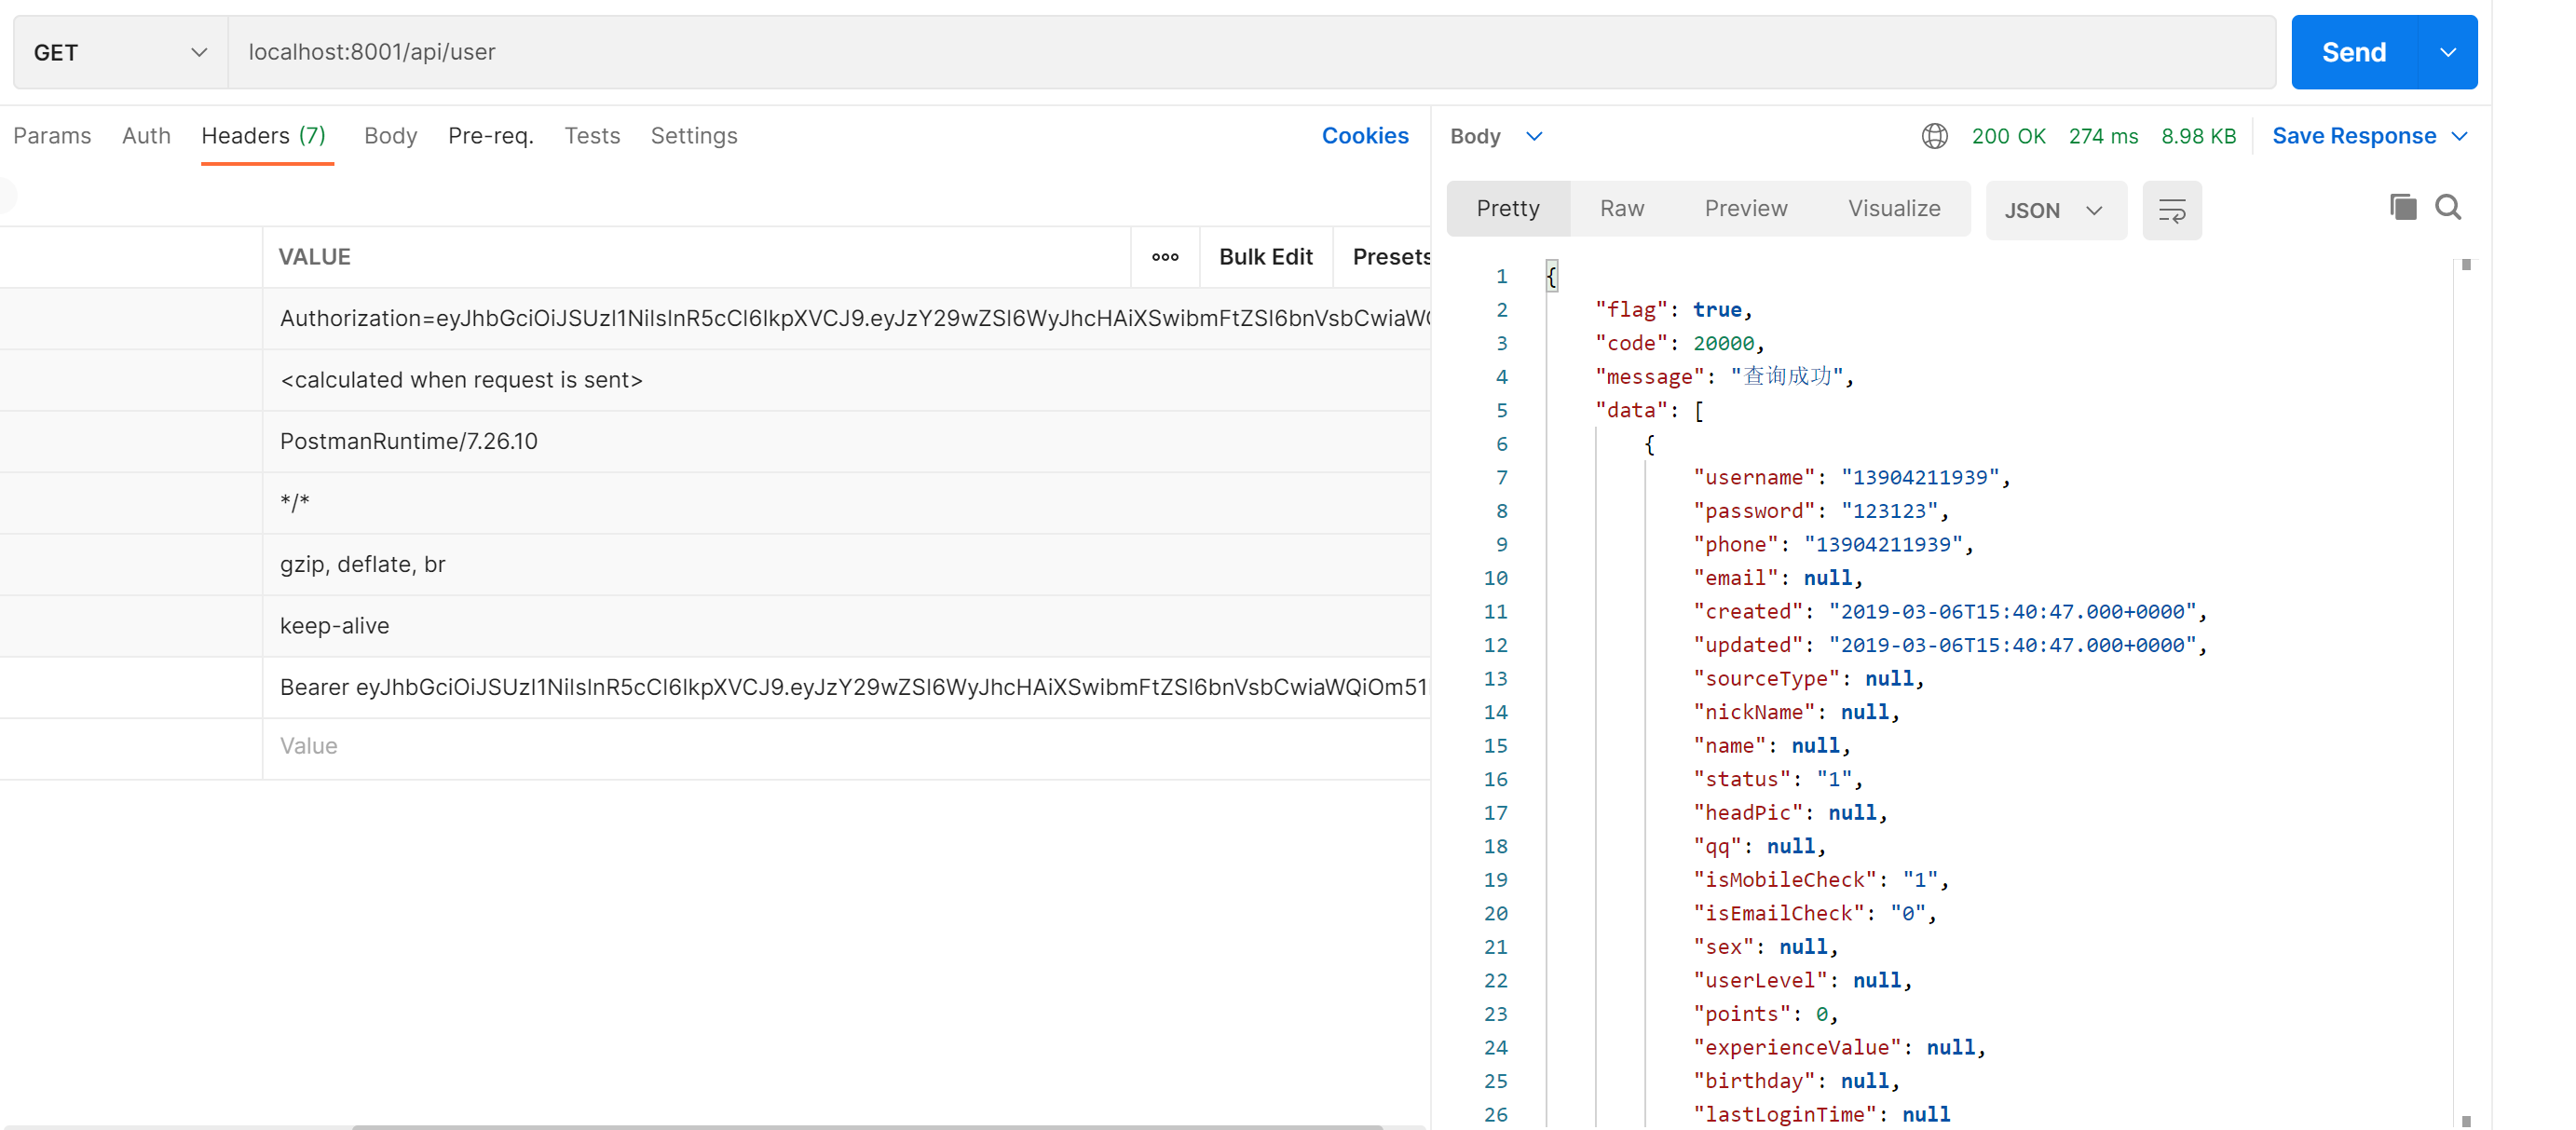Click the three-dots column options icon
The image size is (2576, 1130).
pos(1165,257)
